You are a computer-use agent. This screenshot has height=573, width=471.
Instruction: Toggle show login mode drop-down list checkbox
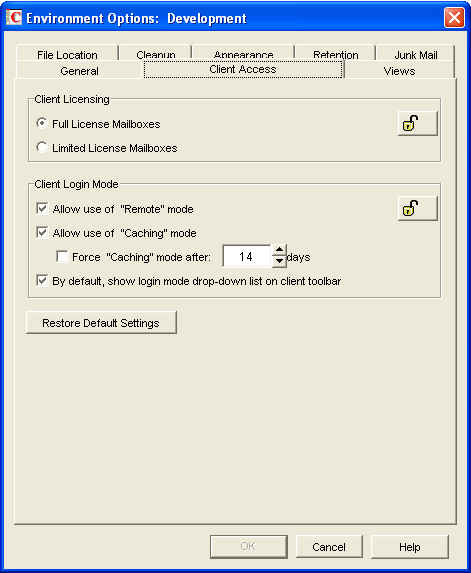tap(42, 281)
